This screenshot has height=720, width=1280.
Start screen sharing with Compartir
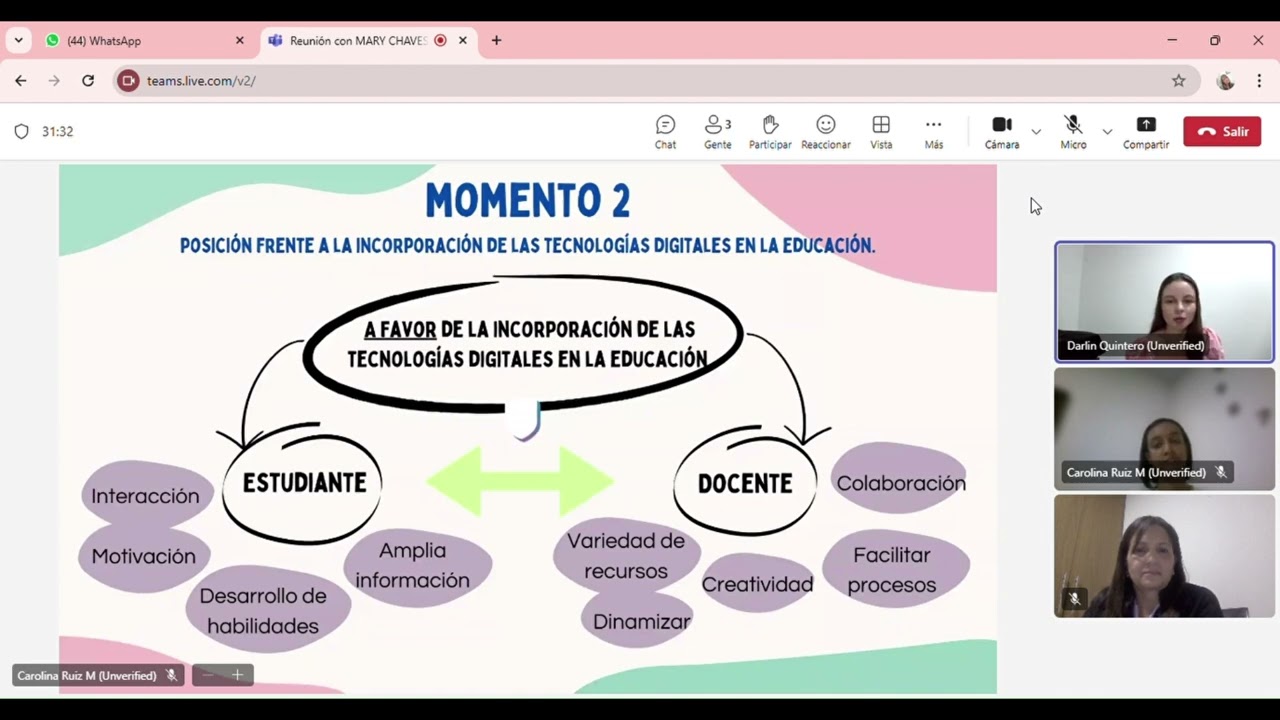point(1146,131)
